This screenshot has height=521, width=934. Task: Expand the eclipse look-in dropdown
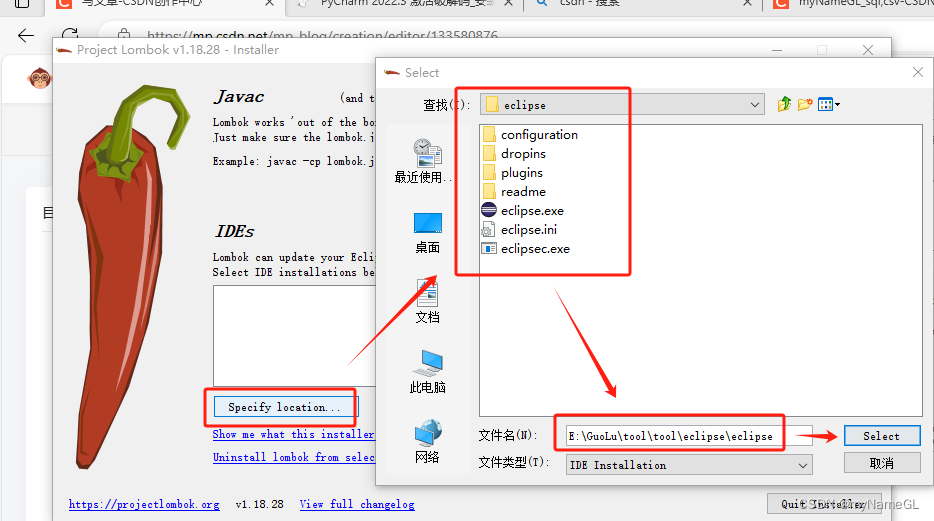755,105
